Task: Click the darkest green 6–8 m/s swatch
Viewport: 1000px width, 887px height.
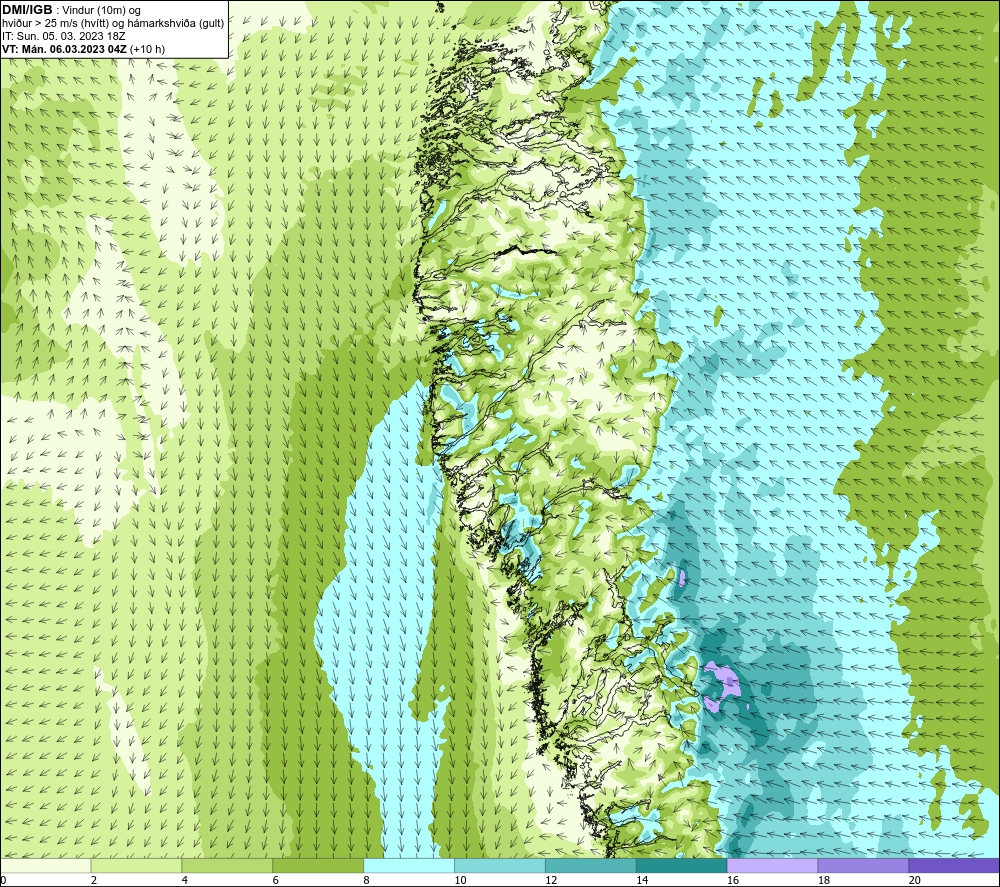Action: [318, 865]
